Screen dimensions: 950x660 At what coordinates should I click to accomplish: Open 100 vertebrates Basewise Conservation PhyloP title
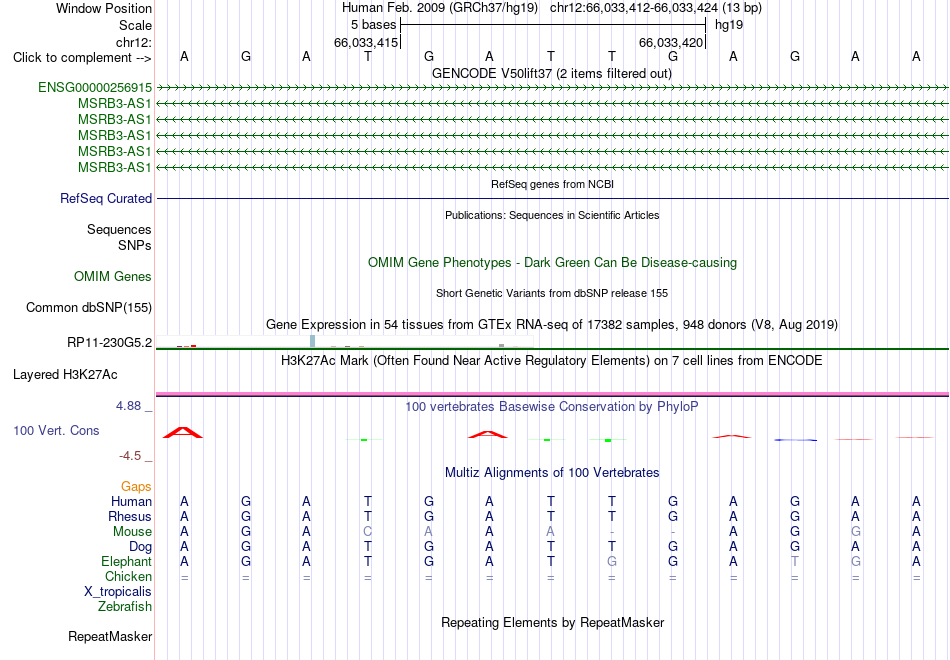(x=552, y=407)
